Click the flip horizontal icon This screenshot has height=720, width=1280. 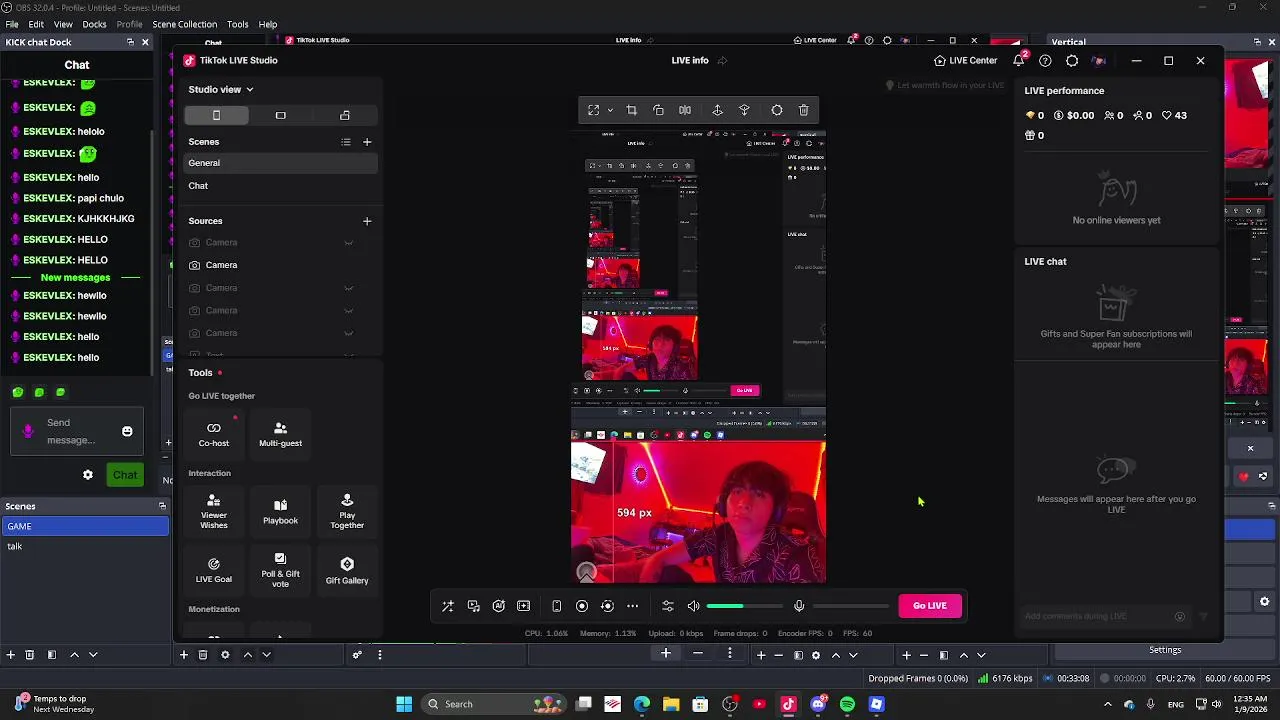[685, 110]
